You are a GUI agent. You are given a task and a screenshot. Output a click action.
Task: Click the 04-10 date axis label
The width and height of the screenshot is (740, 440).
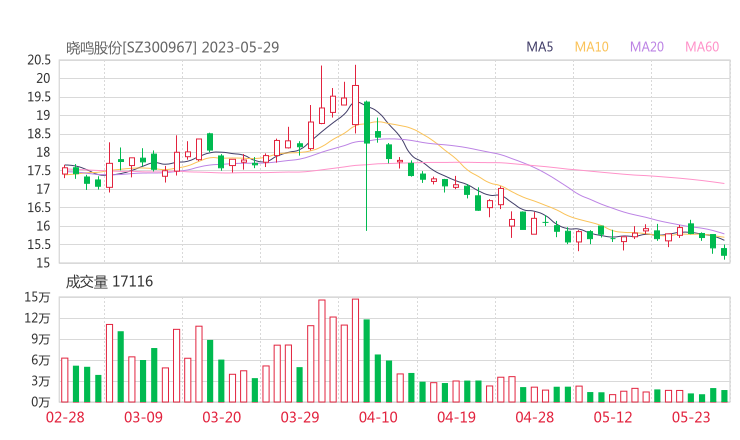[378, 417]
